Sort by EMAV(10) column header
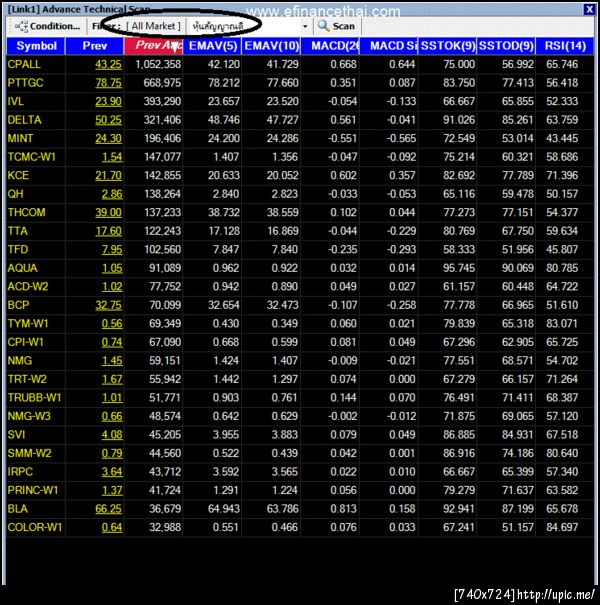 pos(271,46)
